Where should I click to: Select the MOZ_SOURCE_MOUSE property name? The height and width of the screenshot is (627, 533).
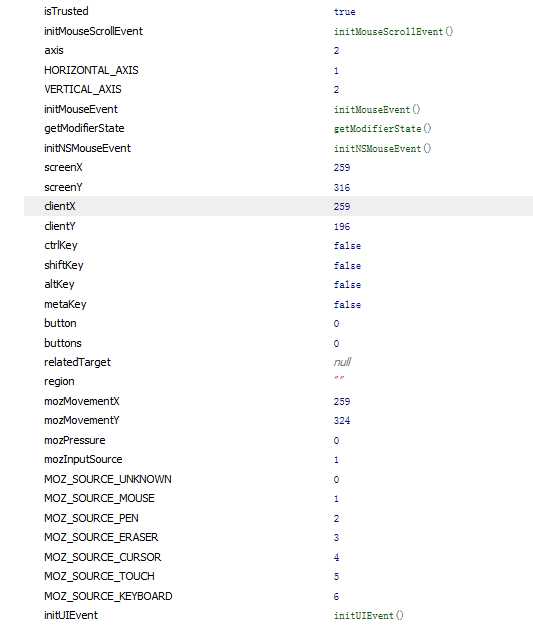click(100, 498)
